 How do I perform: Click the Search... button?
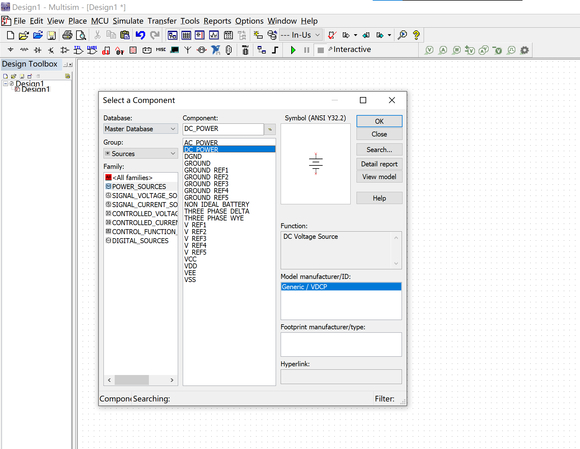379,150
